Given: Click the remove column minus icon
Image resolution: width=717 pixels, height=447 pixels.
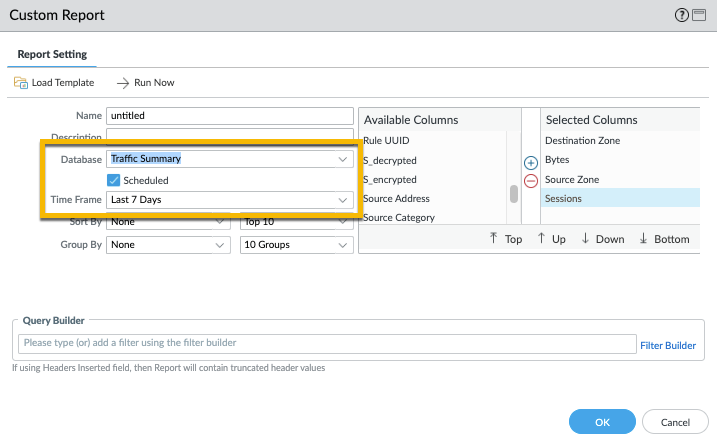Looking at the screenshot, I should 531,181.
